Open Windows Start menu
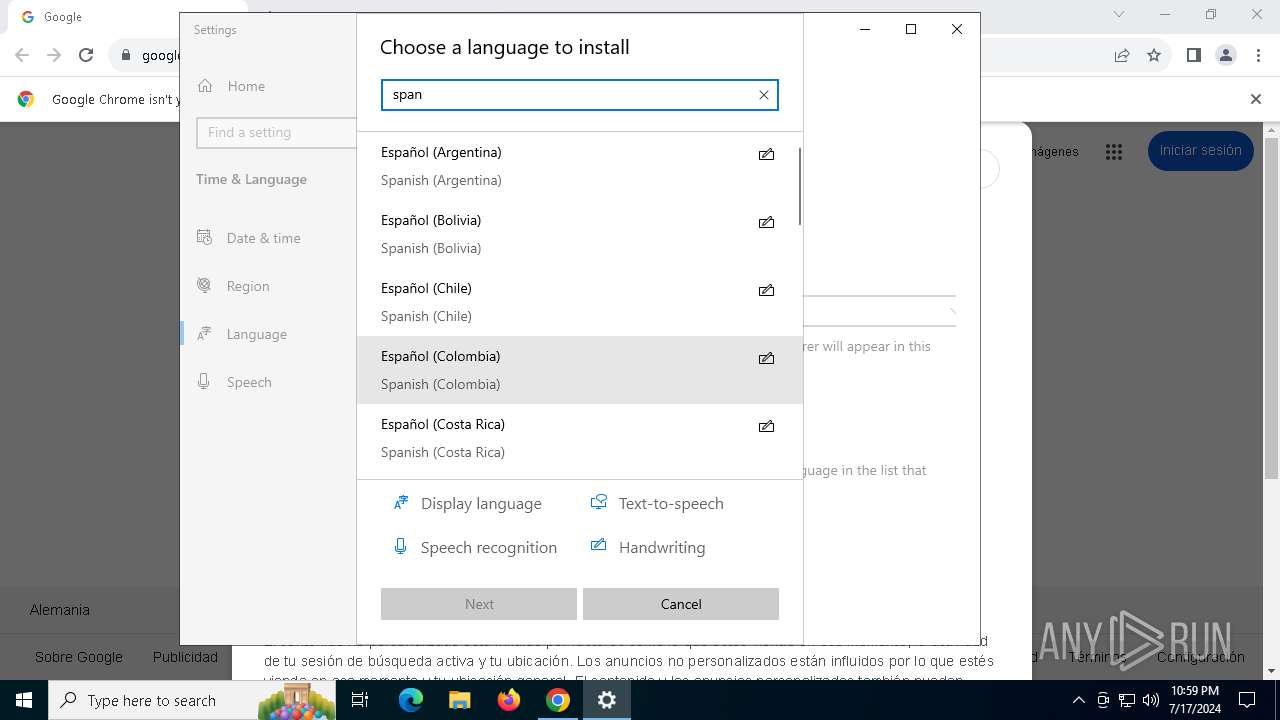This screenshot has height=720, width=1280. pos(24,700)
